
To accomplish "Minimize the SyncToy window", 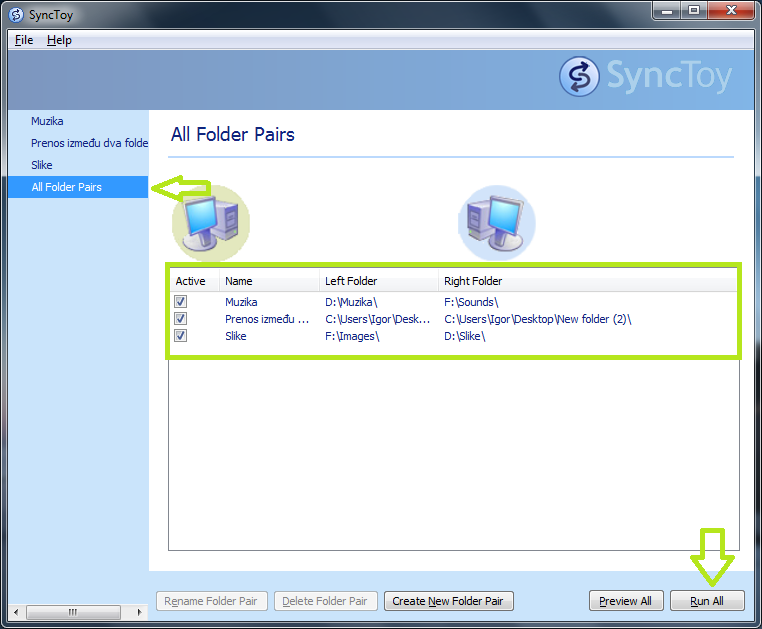I will (667, 11).
